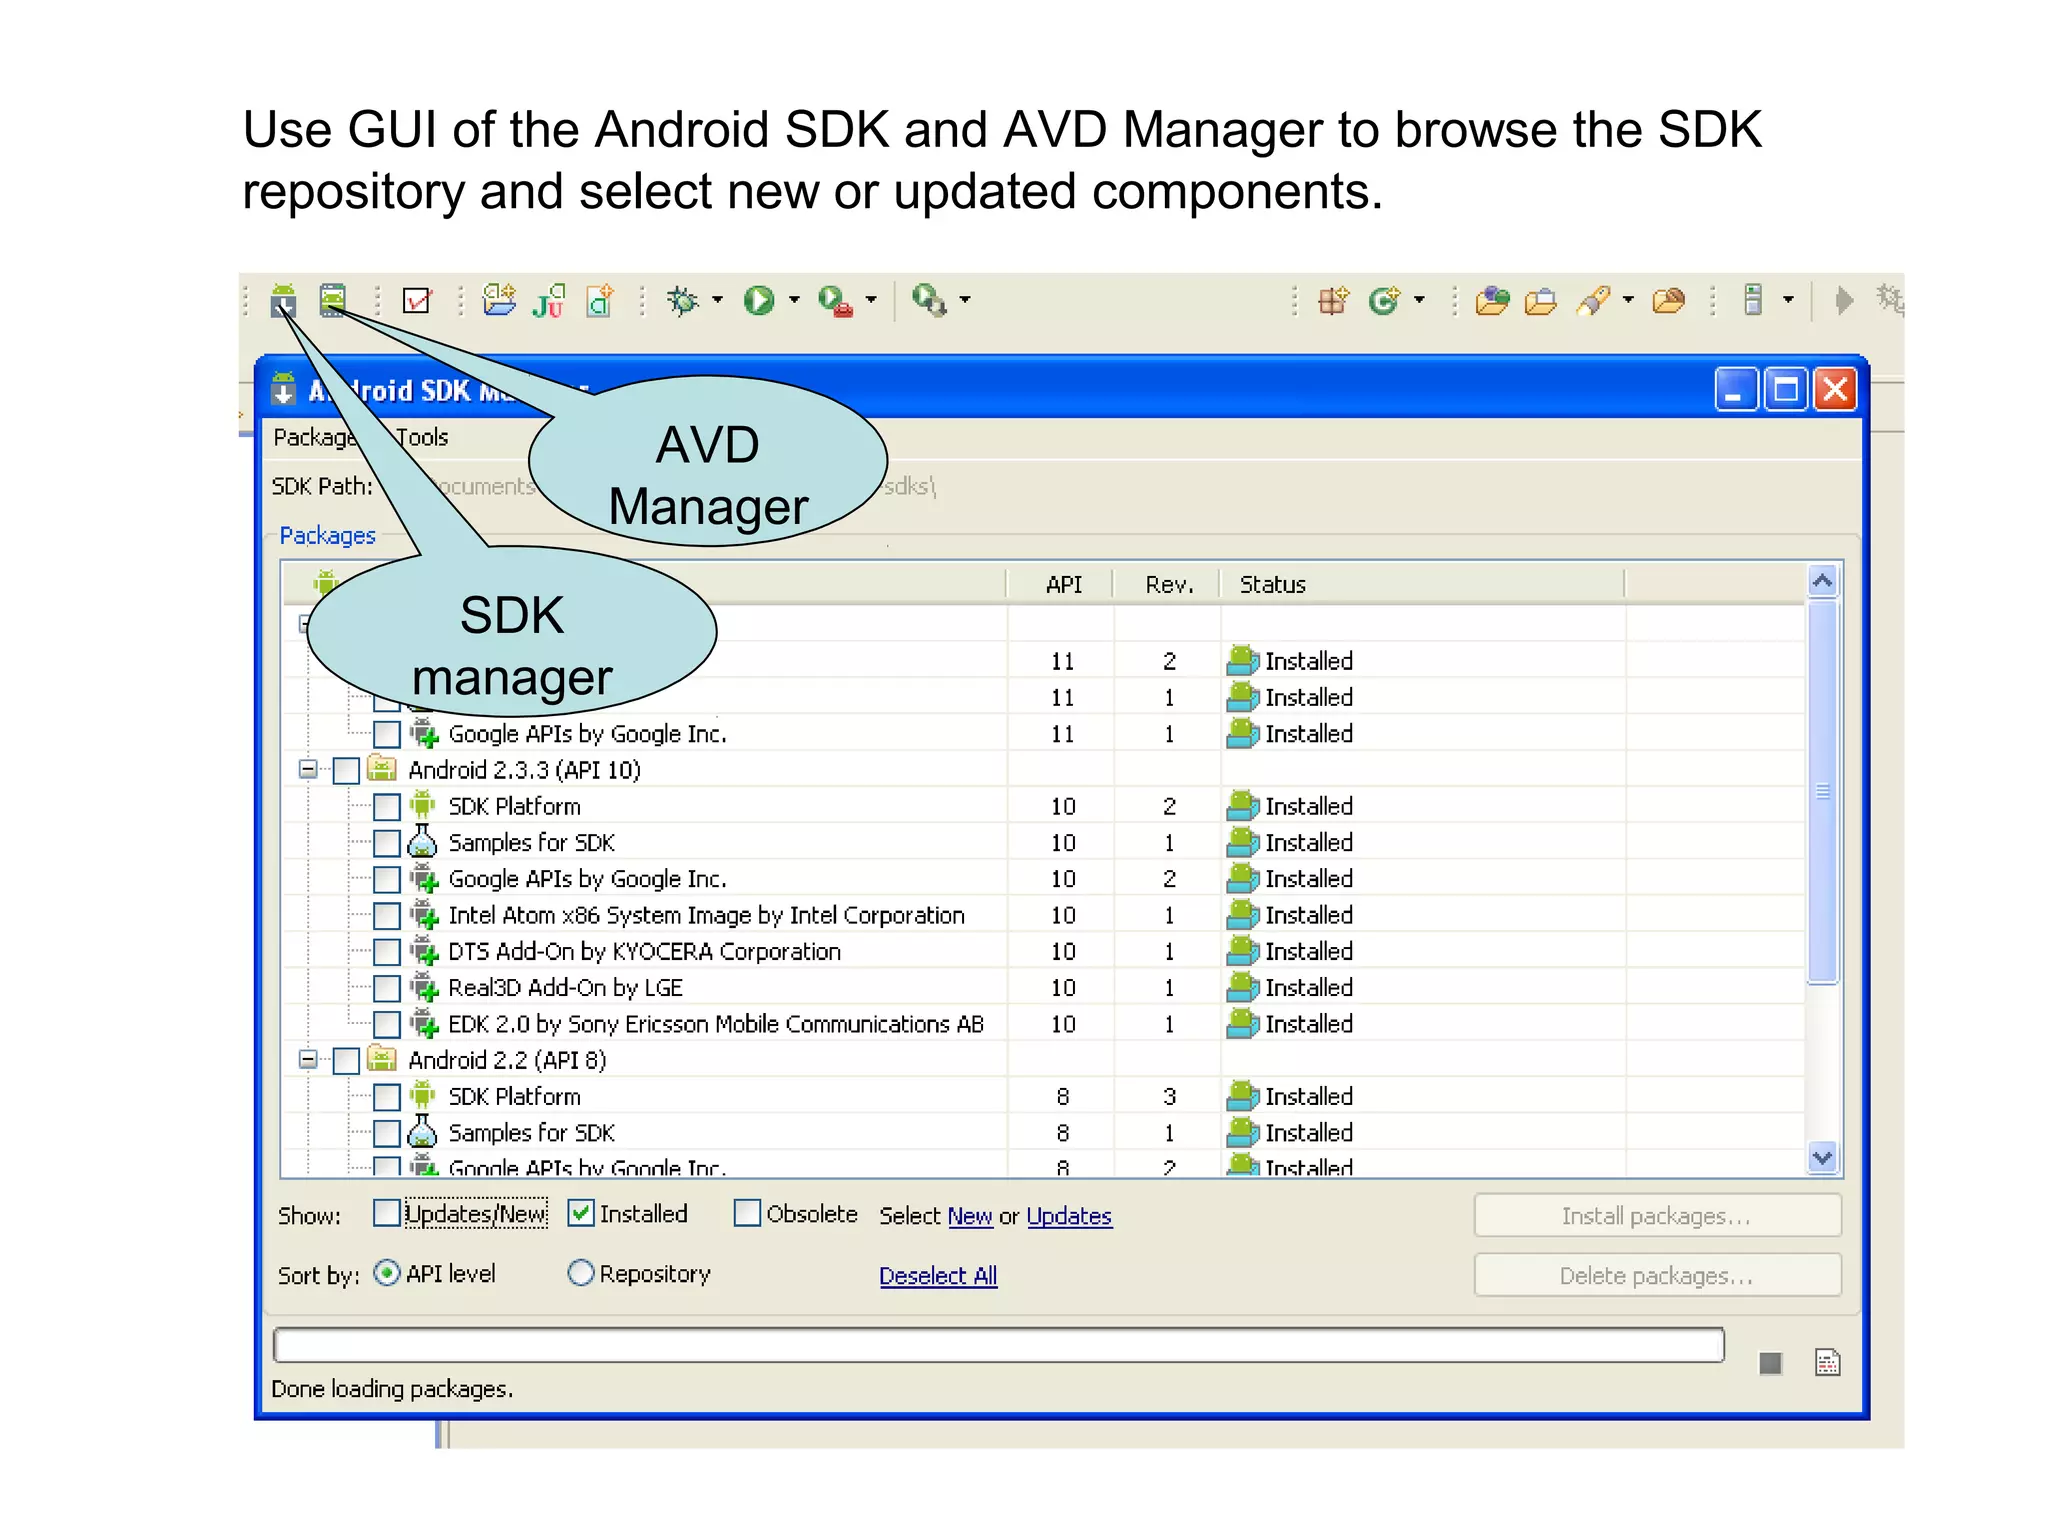Click the server device icon in toolbar
This screenshot has height=1536, width=2048.
1753,300
